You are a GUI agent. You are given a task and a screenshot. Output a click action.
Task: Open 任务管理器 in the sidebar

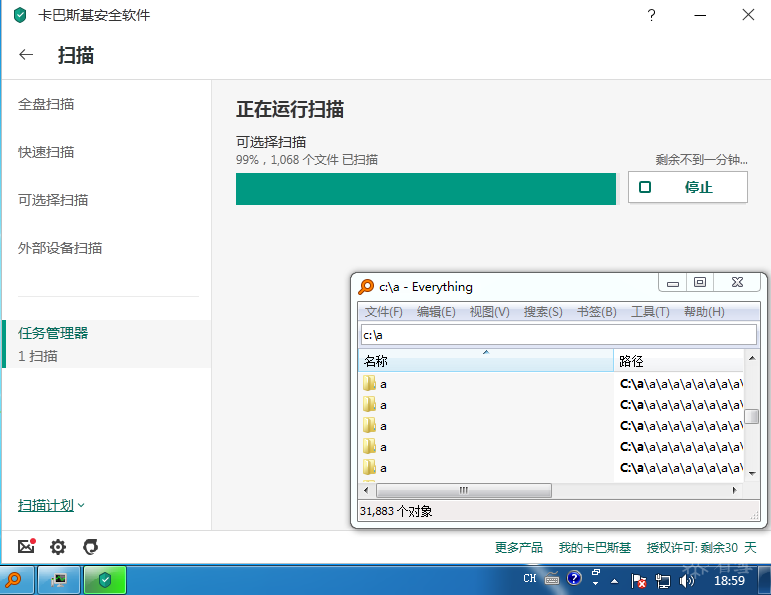pyautogui.click(x=53, y=333)
